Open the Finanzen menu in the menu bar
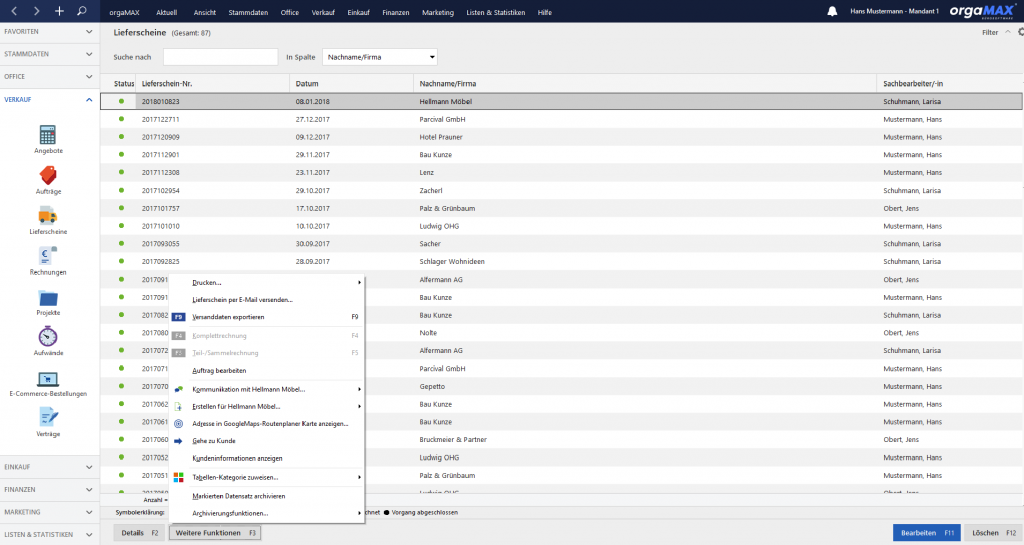The height and width of the screenshot is (545, 1024). (x=396, y=12)
